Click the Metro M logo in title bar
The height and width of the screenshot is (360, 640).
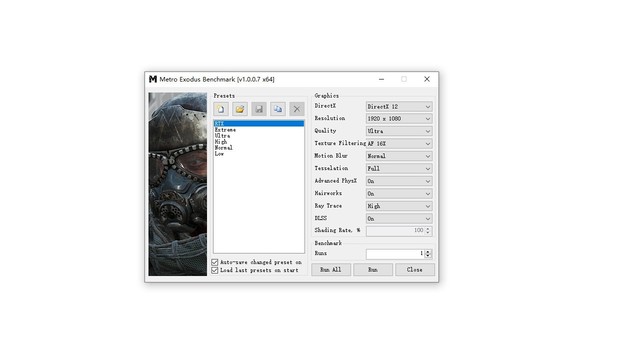pos(153,79)
